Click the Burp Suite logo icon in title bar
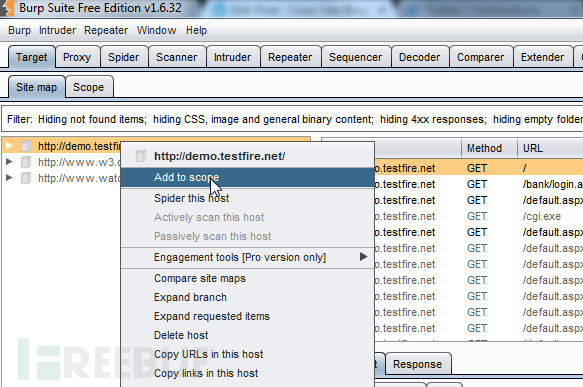 pos(7,7)
